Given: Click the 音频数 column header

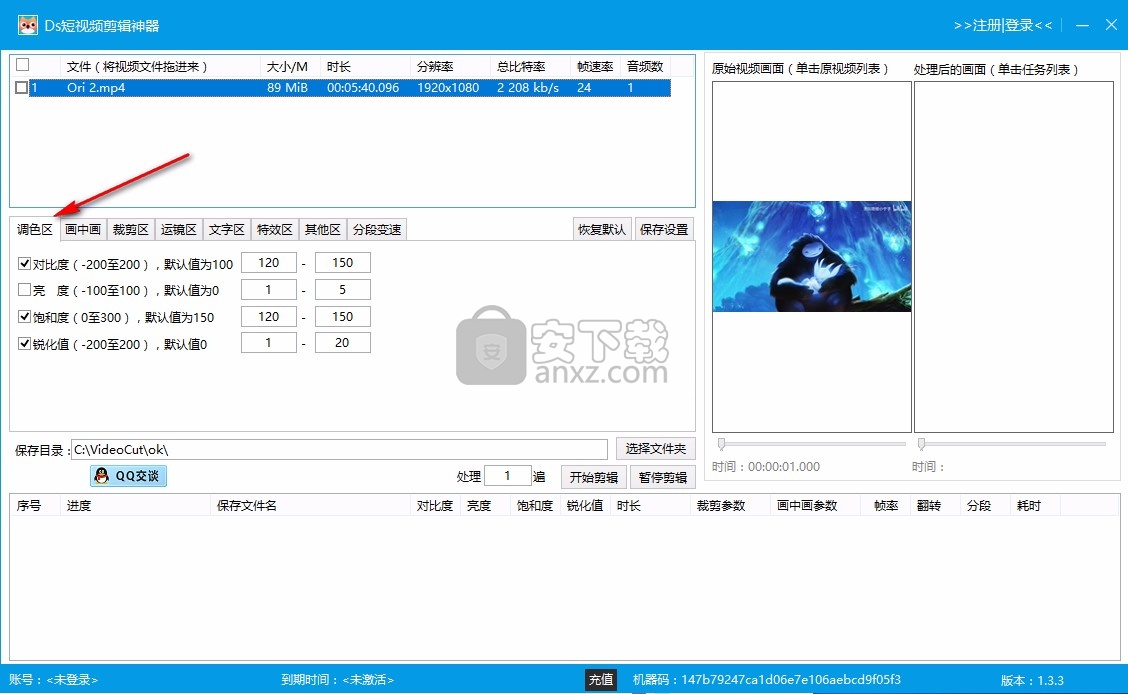Looking at the screenshot, I should point(645,67).
